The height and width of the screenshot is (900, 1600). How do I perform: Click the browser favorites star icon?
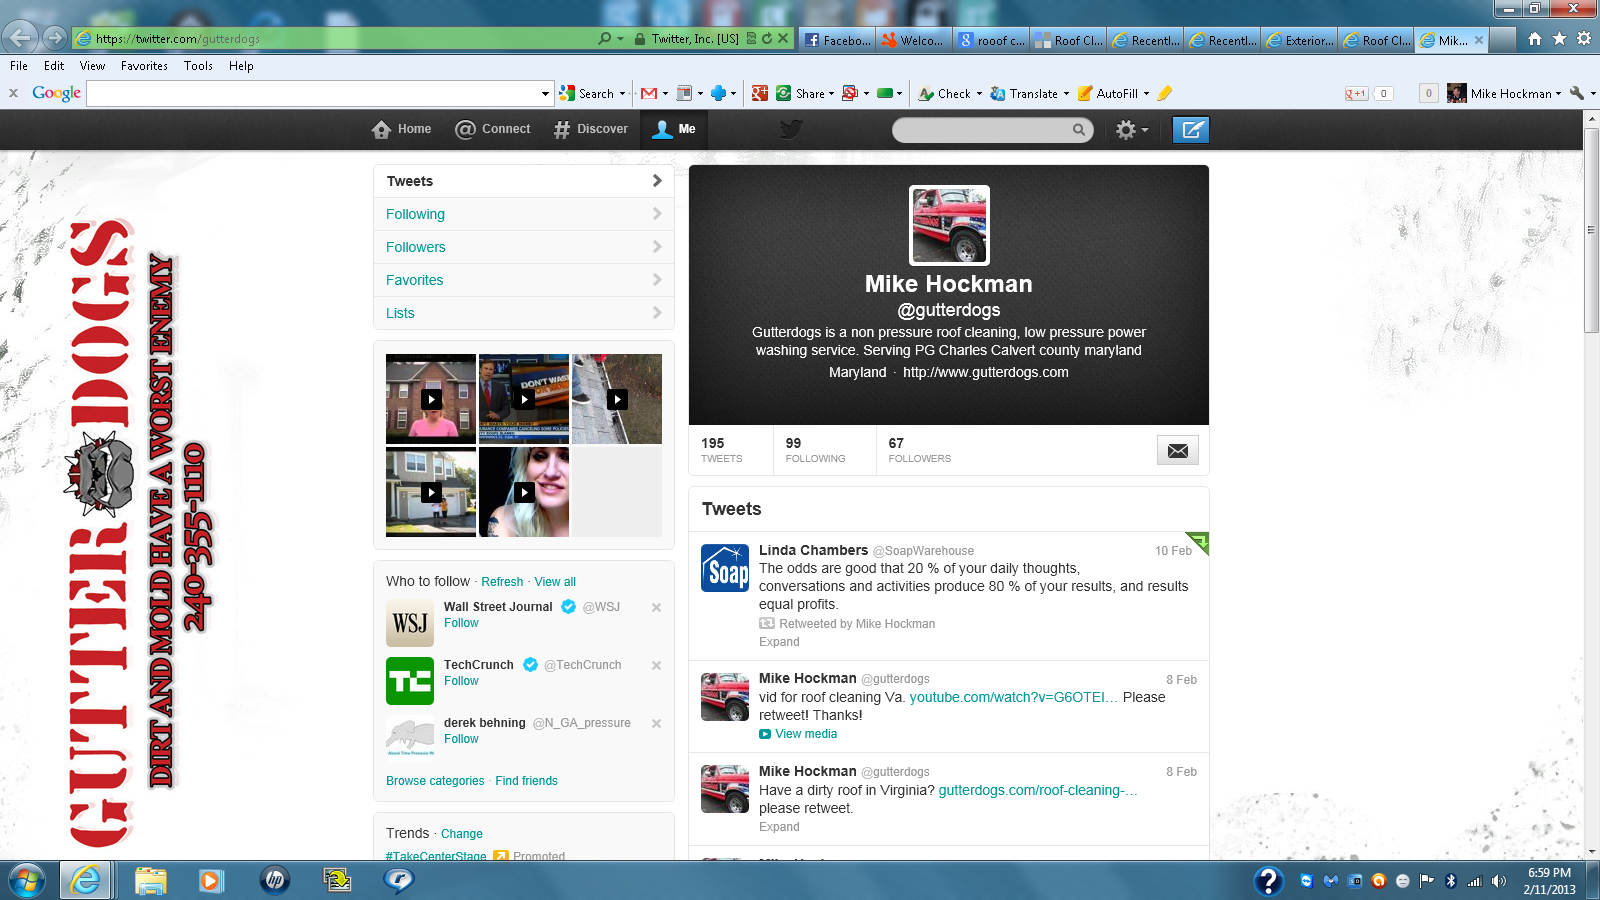1559,39
